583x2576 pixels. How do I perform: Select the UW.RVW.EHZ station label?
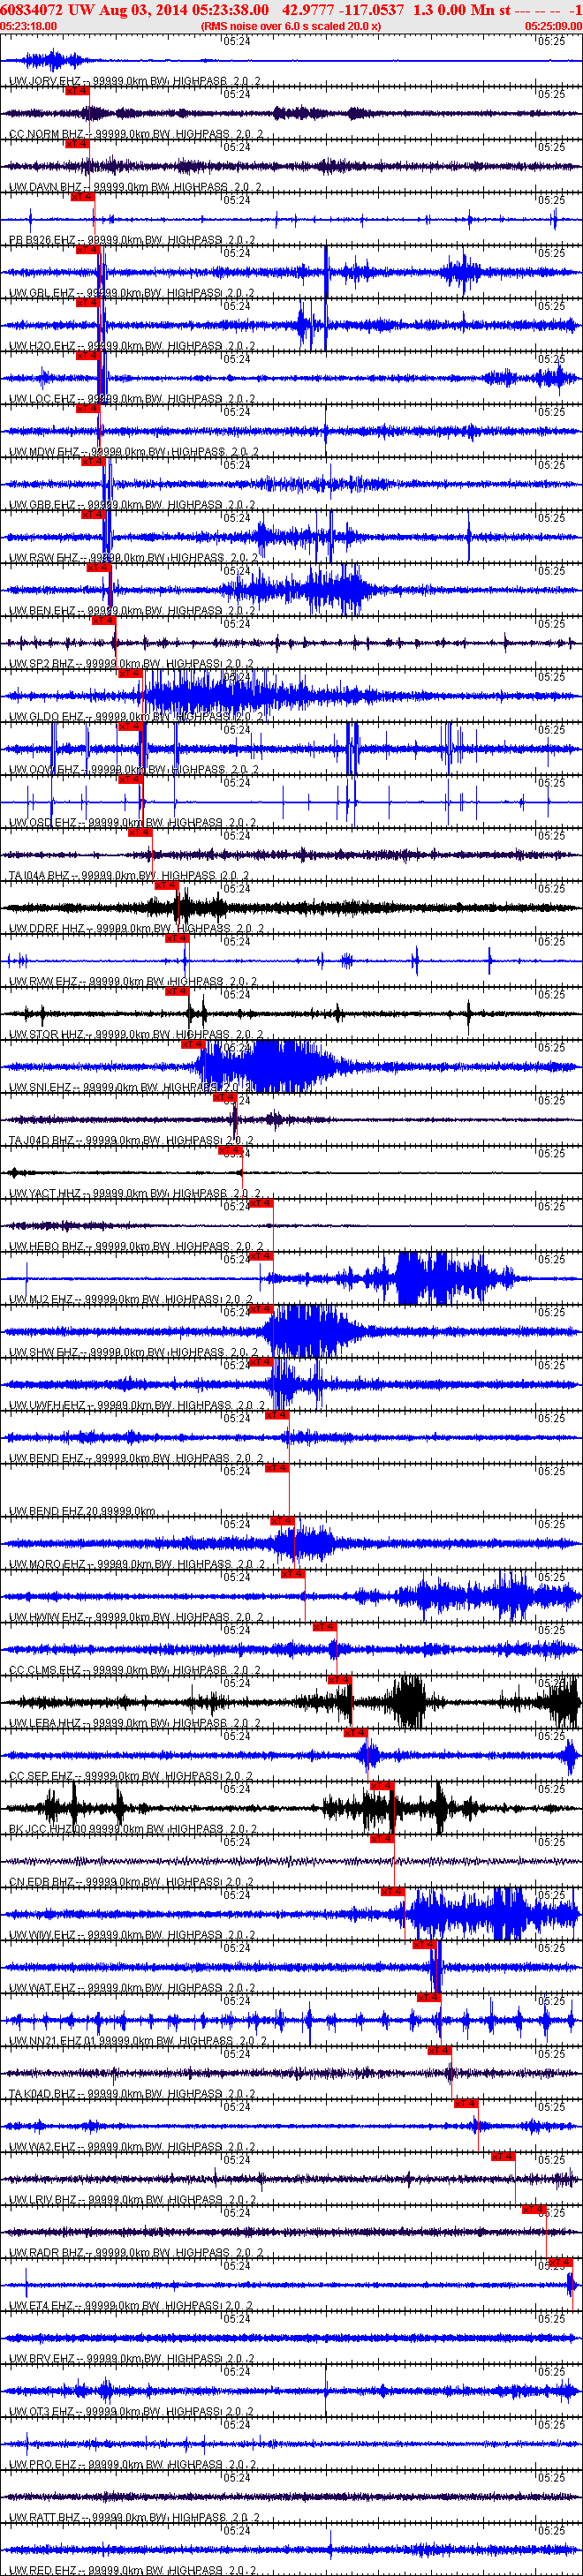tap(43, 982)
